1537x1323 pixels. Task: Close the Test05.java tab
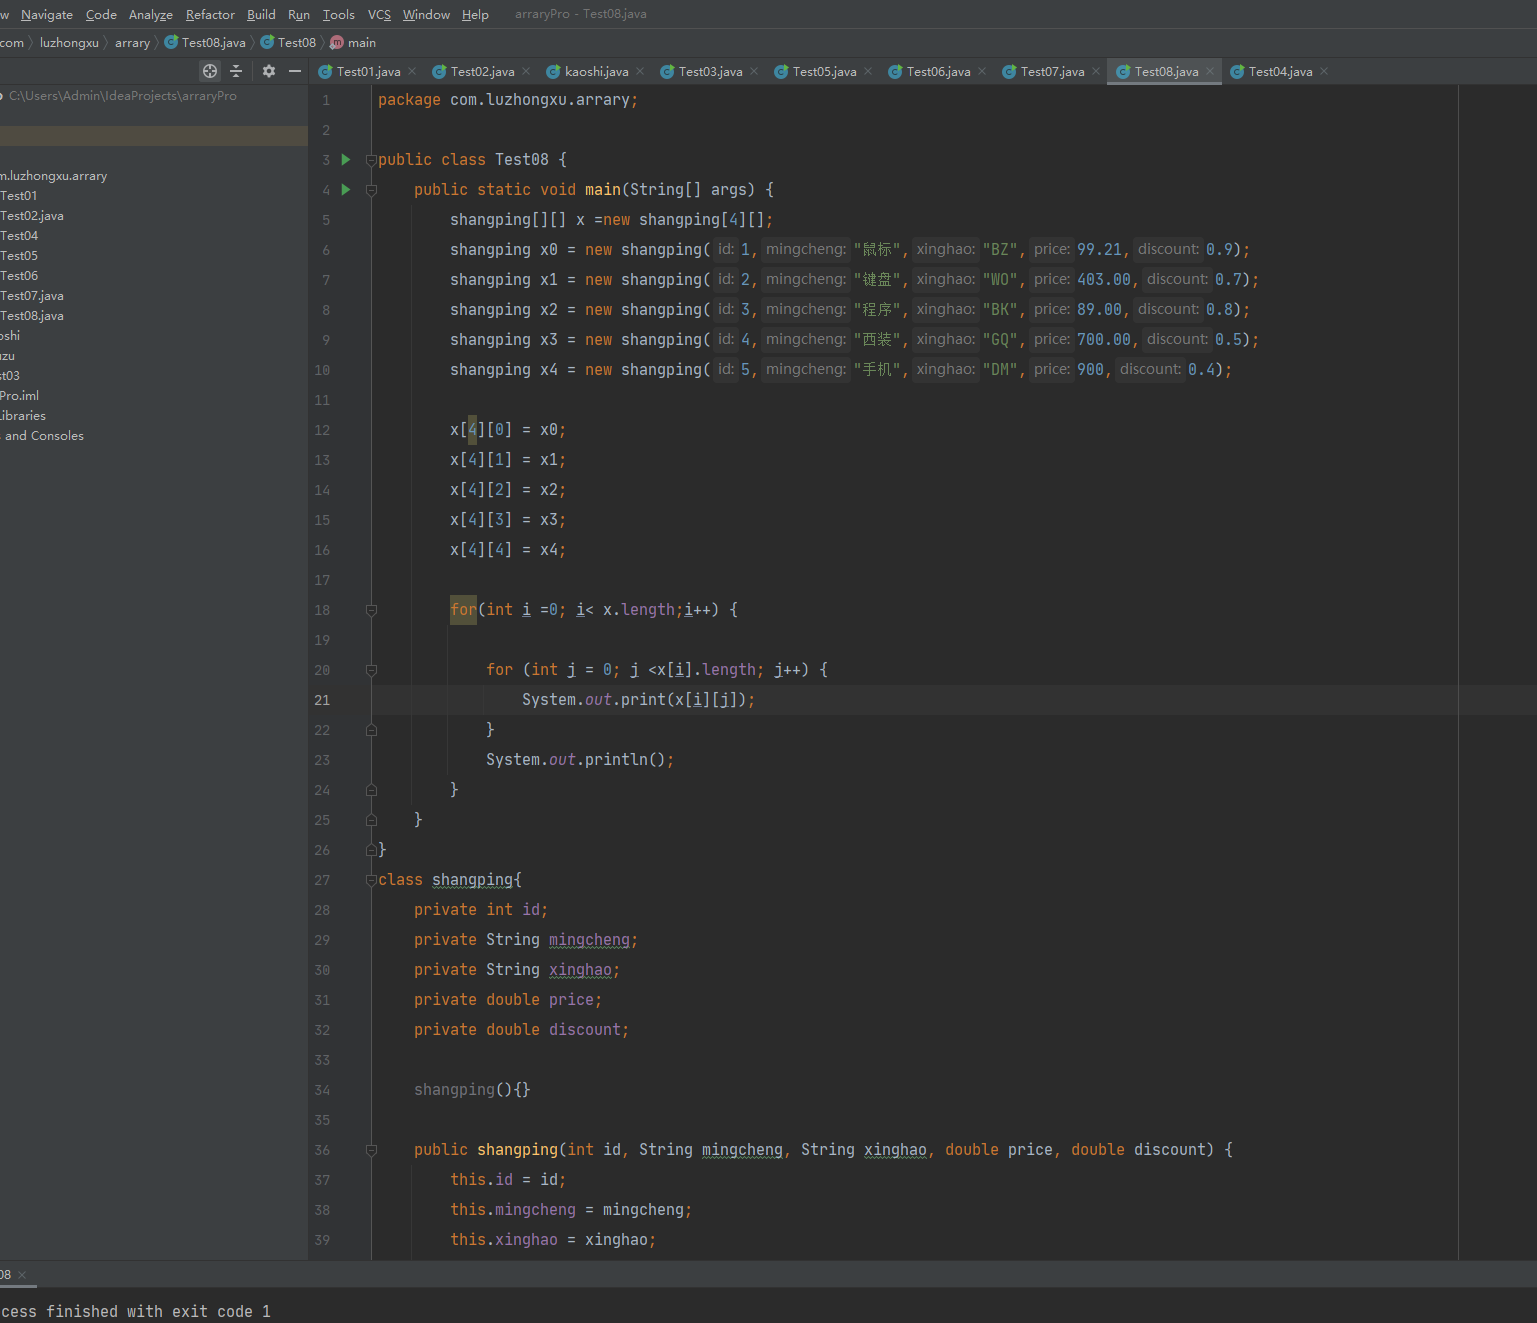(868, 71)
